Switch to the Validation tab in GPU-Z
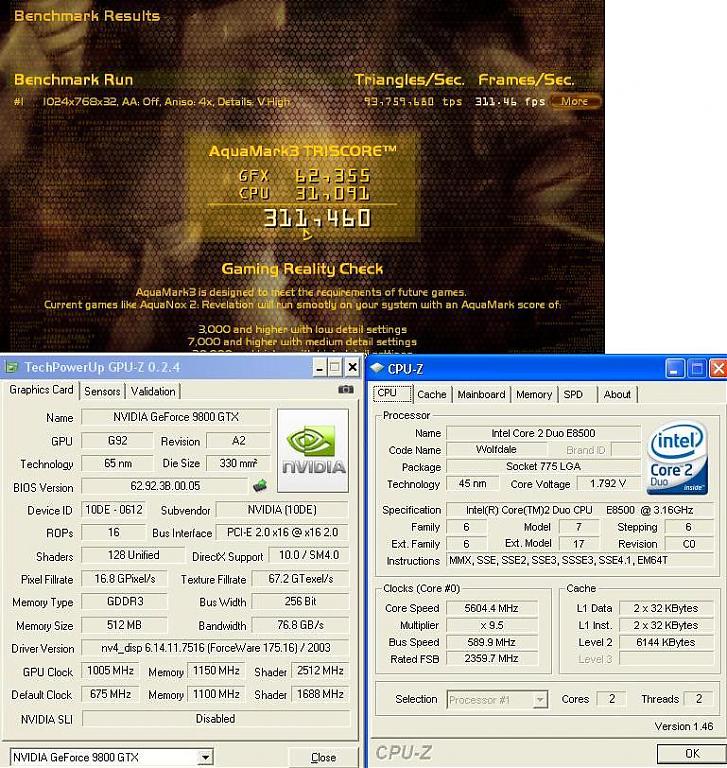The height and width of the screenshot is (768, 727). click(153, 391)
